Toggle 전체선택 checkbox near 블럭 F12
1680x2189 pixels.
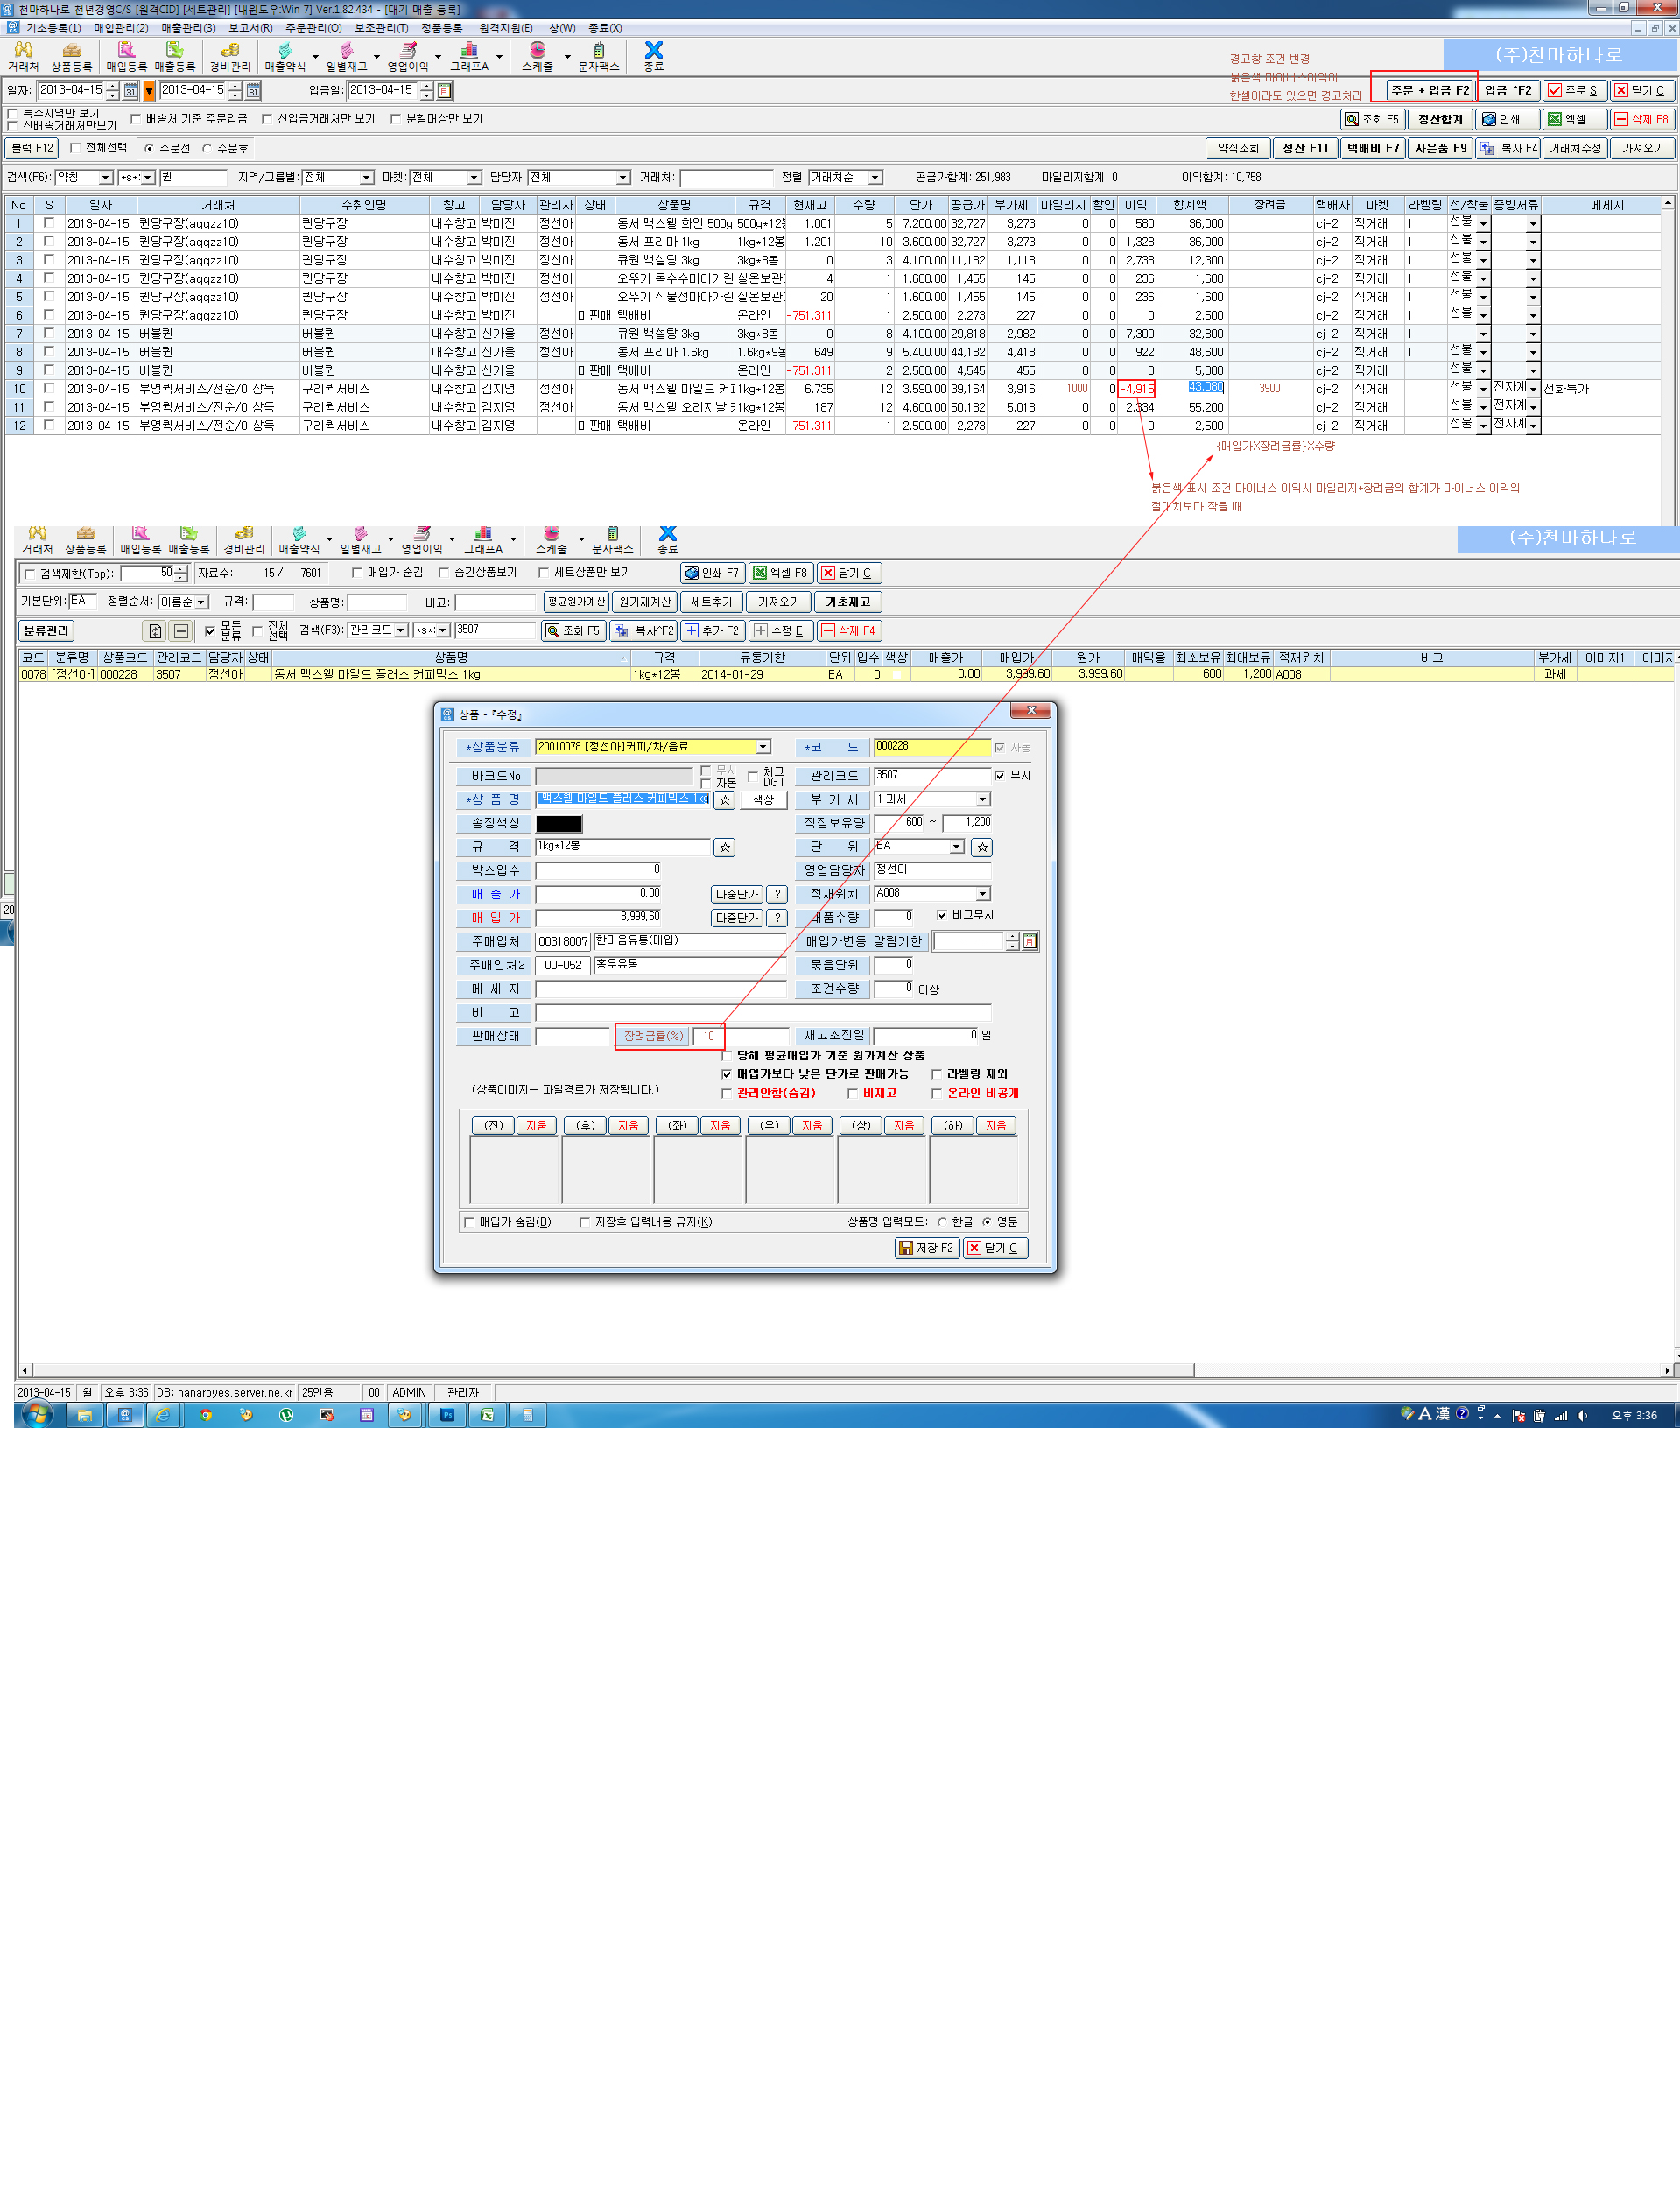74,148
